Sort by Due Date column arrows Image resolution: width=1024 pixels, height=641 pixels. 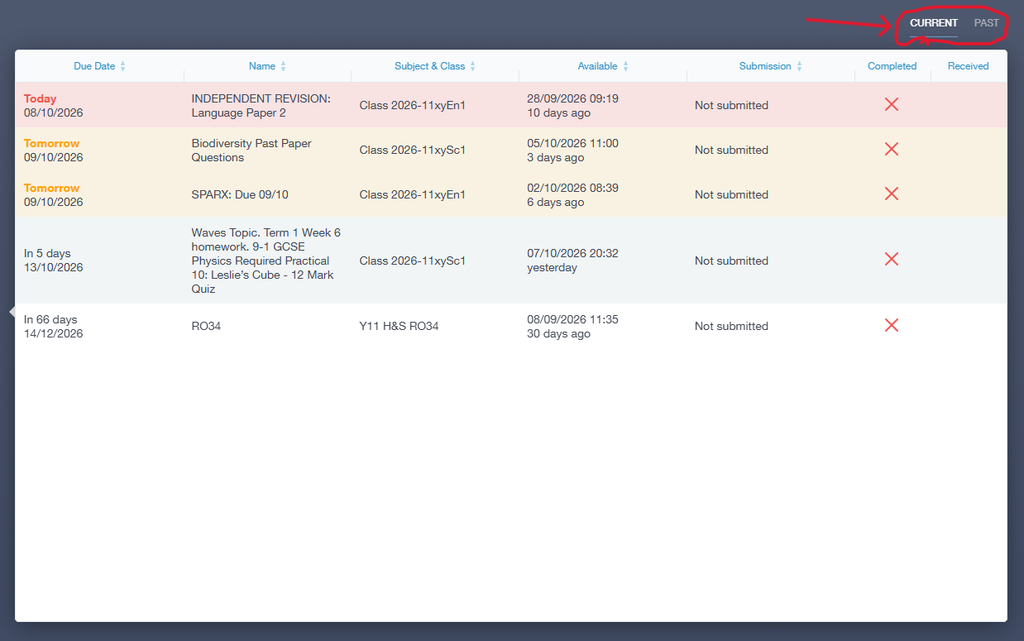123,66
